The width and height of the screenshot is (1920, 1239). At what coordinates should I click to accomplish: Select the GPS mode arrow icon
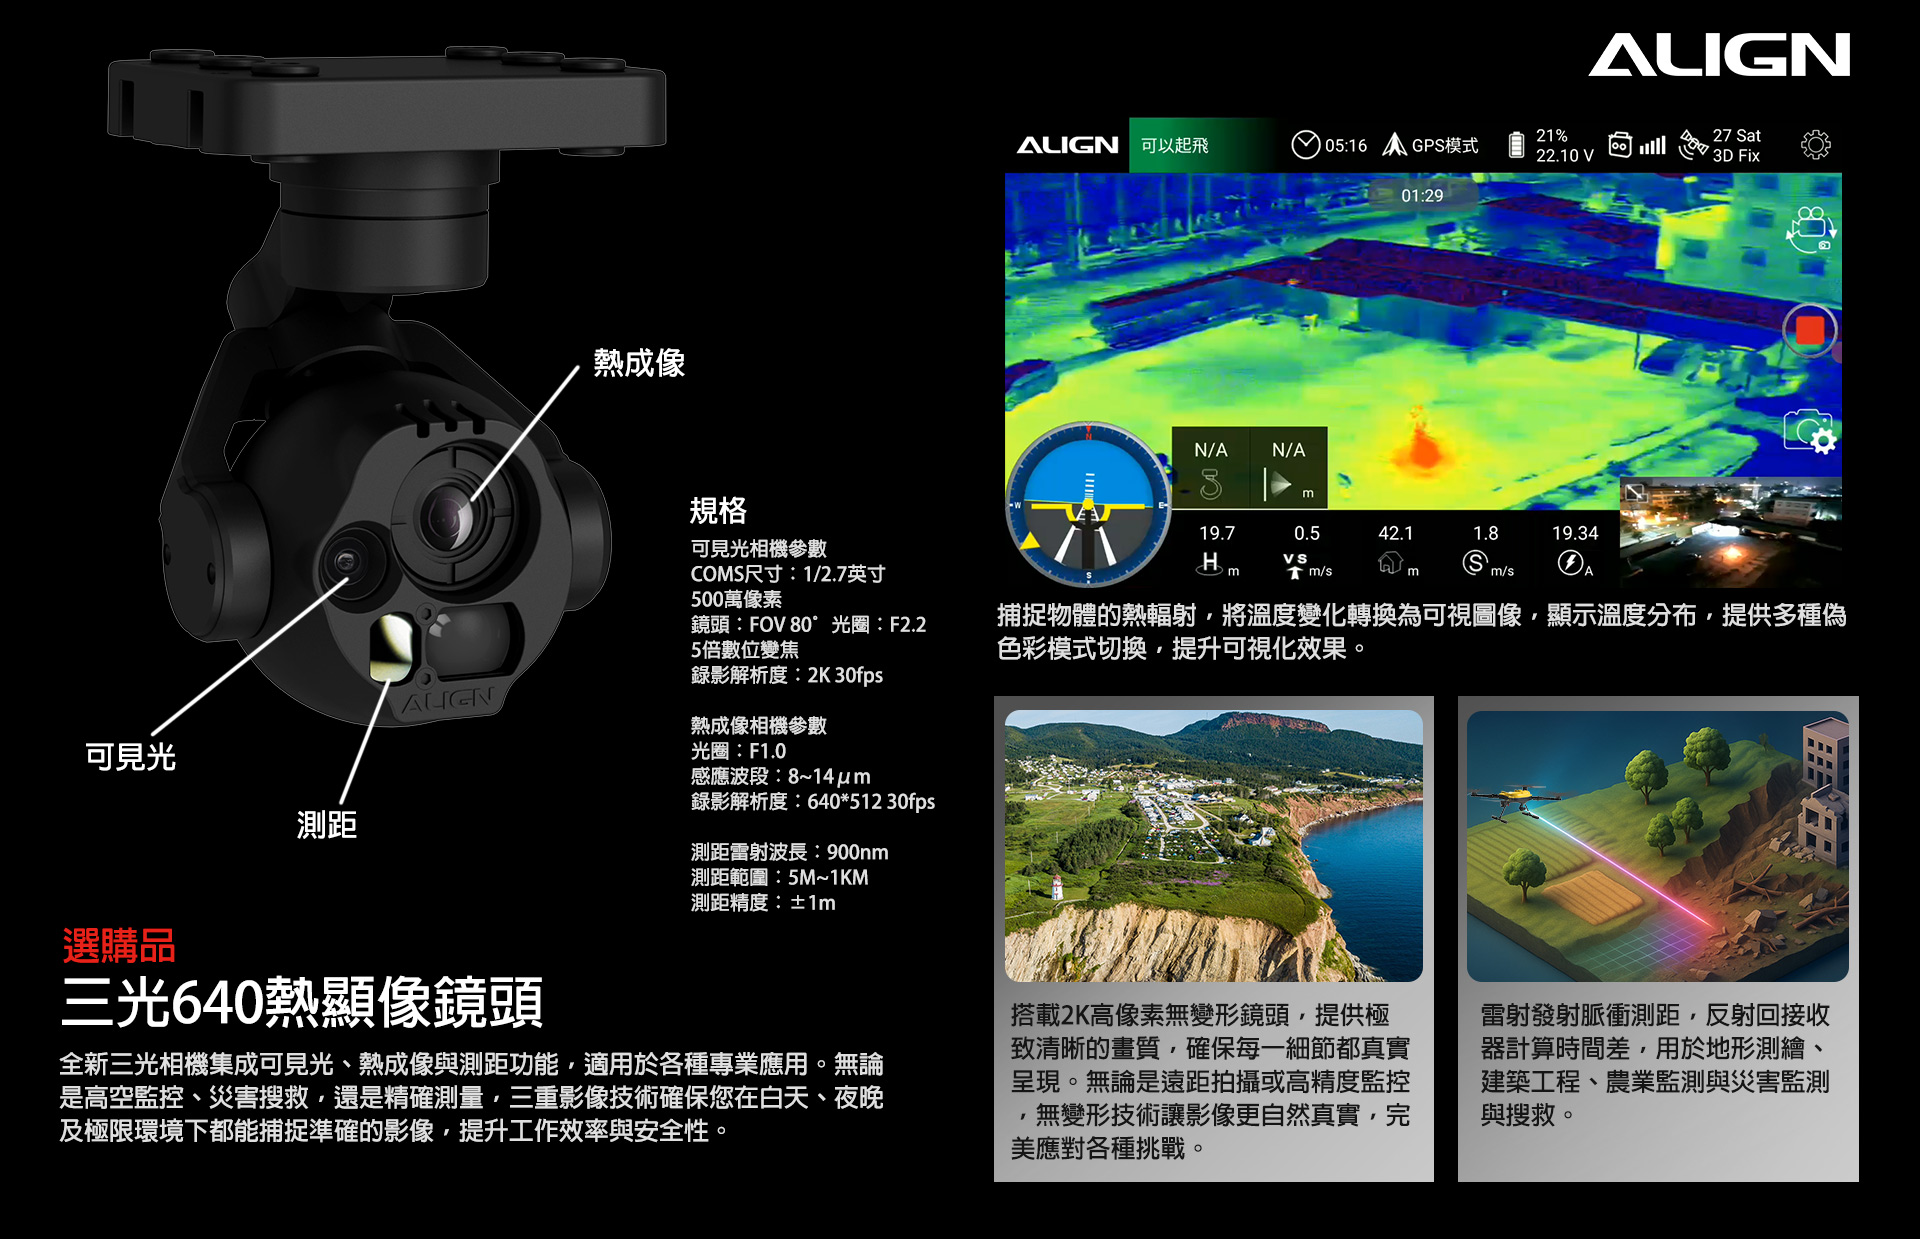(1394, 145)
